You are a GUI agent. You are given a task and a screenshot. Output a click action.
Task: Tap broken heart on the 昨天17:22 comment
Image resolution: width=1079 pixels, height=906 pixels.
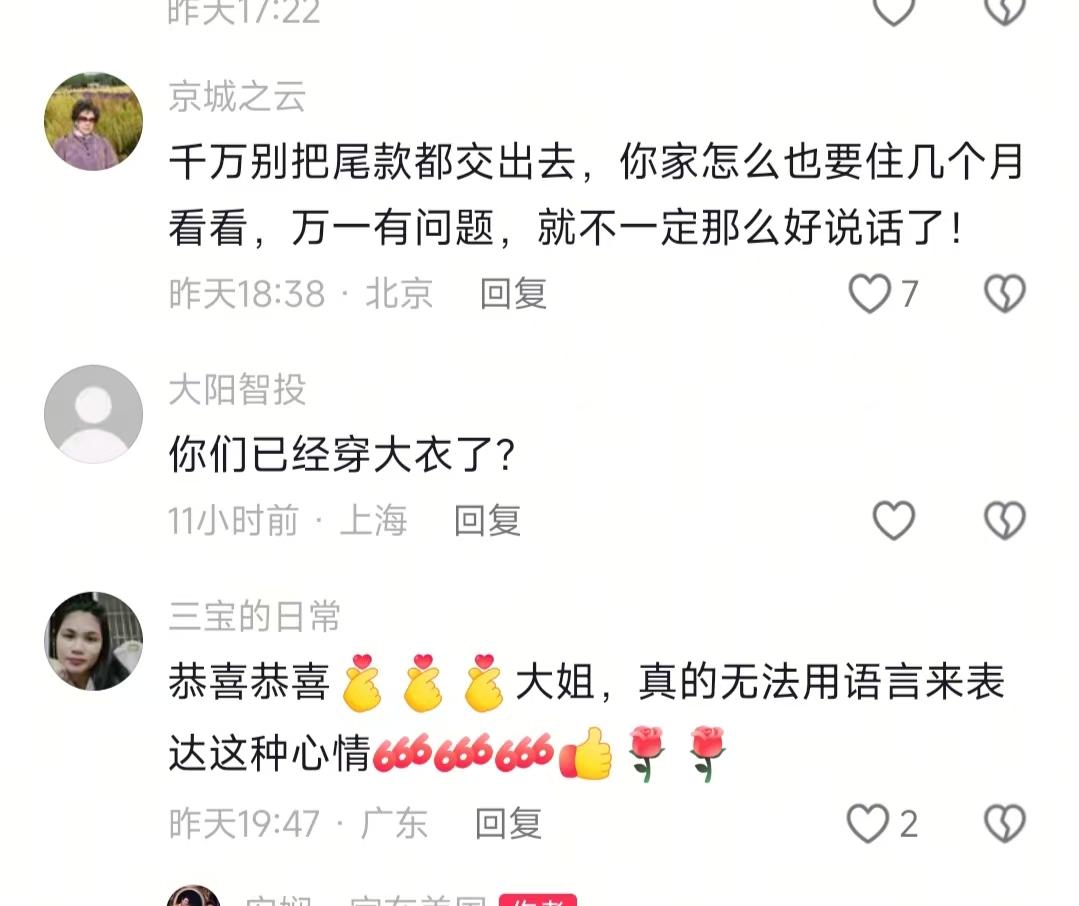[x=1005, y=10]
